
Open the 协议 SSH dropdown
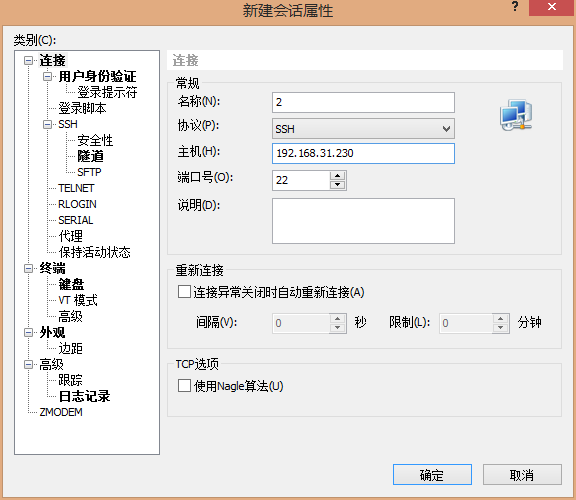[363, 129]
